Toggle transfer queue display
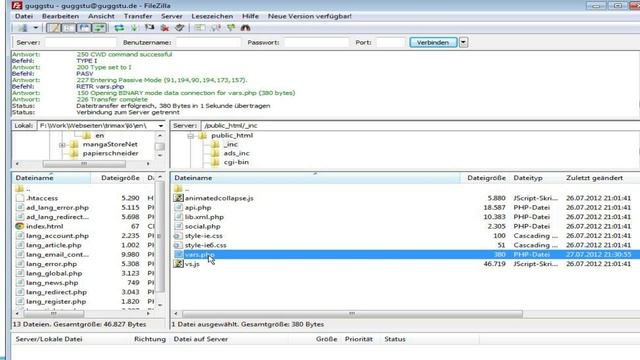 click(x=100, y=28)
